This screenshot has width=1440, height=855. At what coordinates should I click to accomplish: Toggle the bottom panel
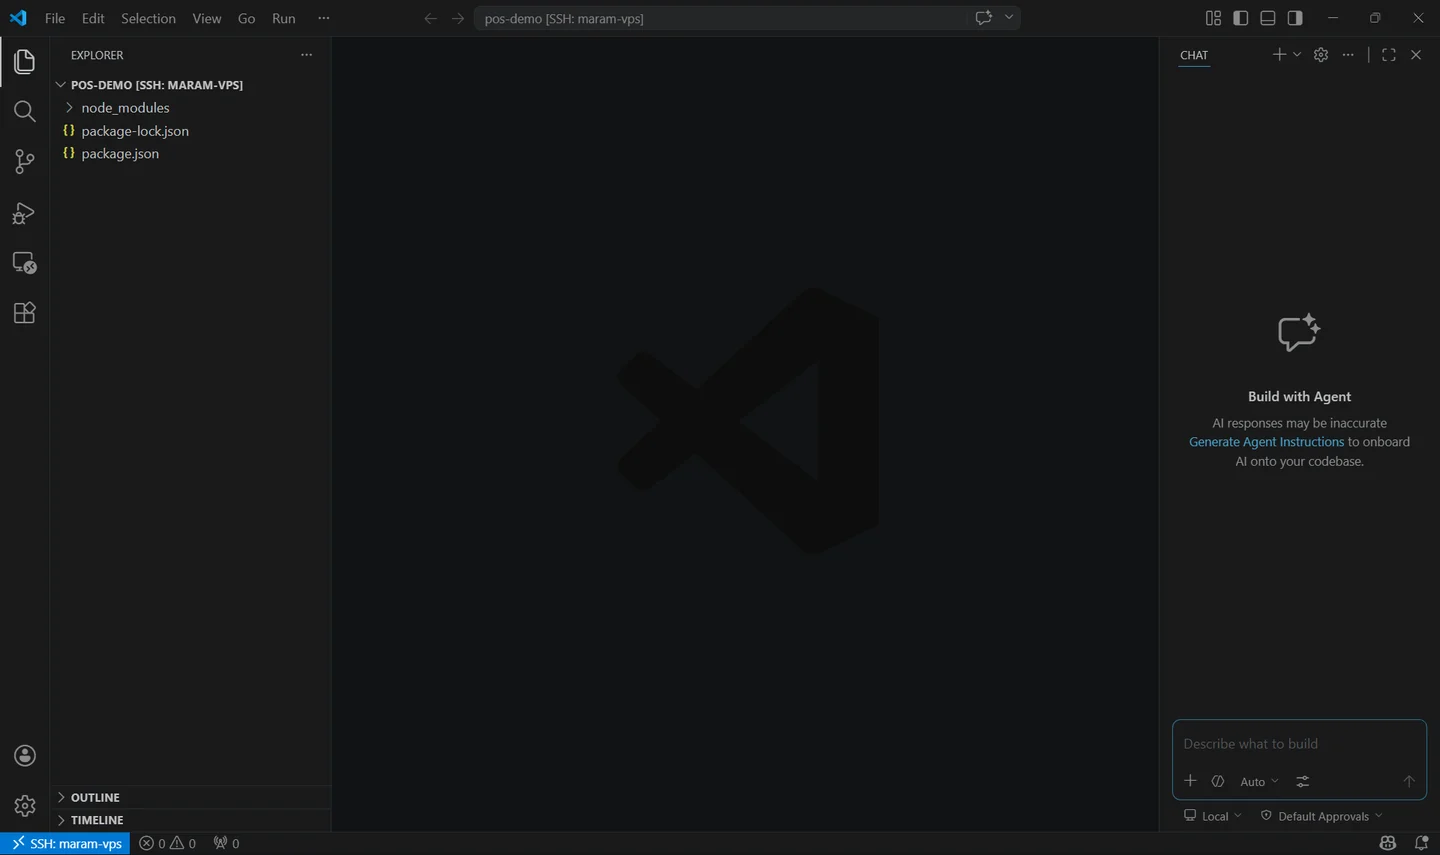(x=1268, y=18)
